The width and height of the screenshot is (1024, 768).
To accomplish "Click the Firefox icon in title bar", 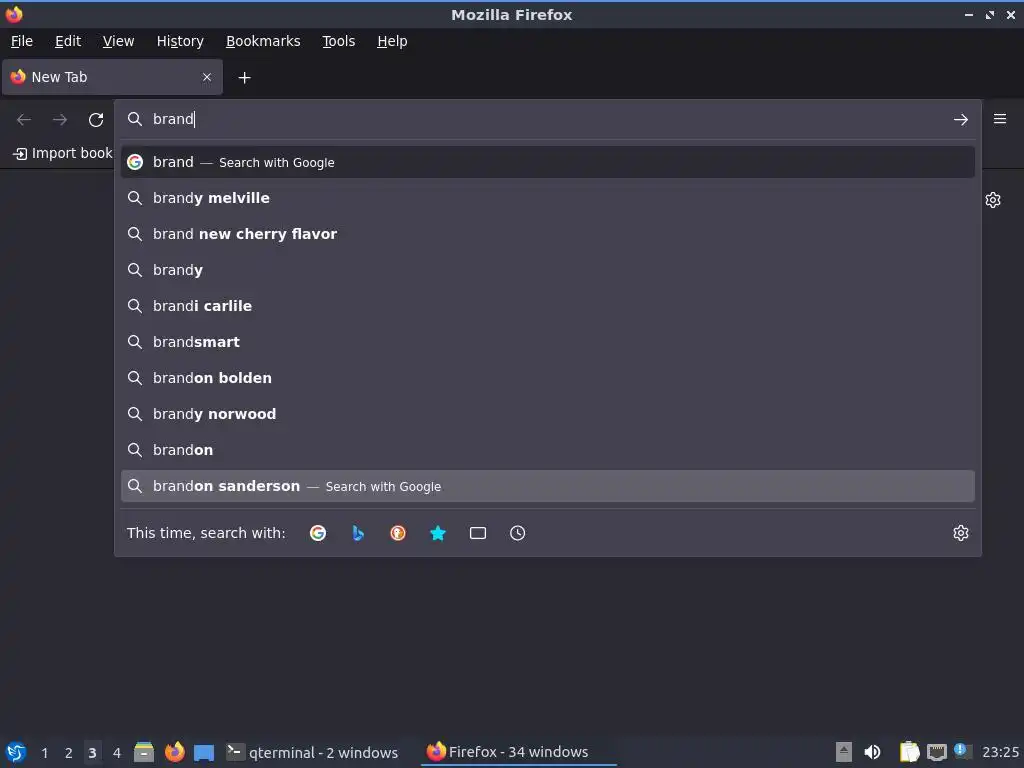I will 14,14.
